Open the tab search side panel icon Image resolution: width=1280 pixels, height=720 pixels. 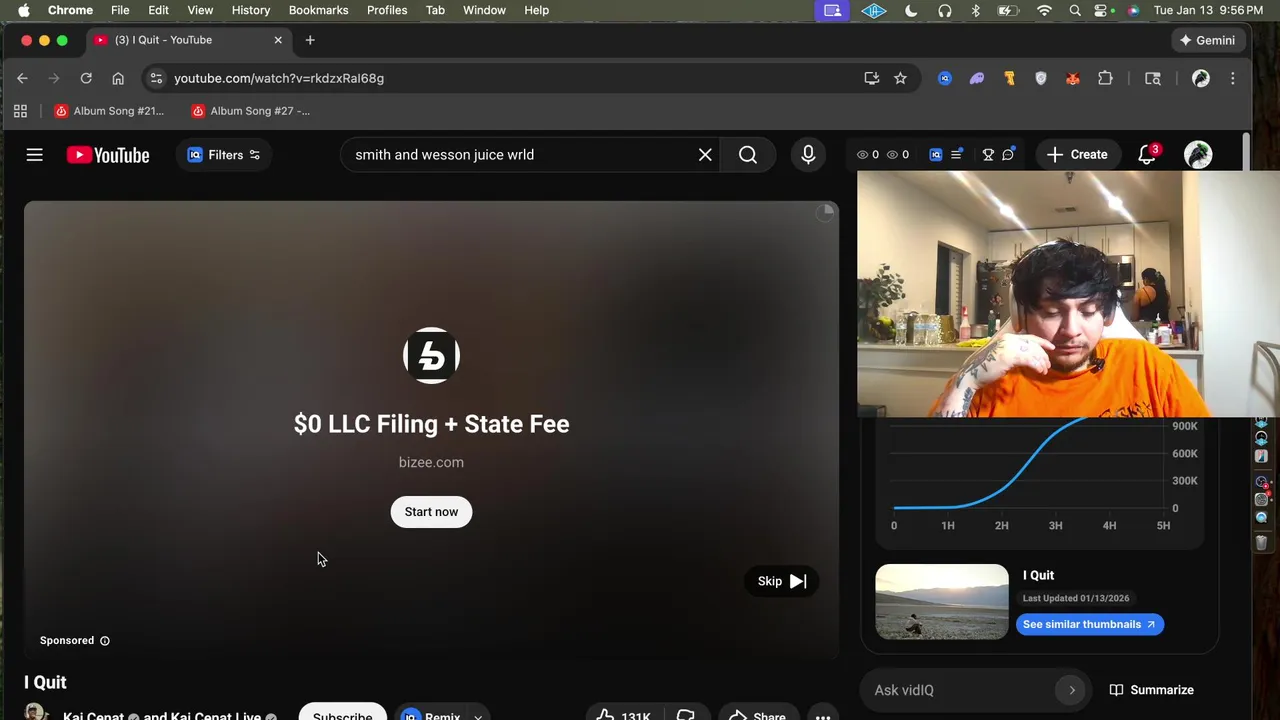1153,78
